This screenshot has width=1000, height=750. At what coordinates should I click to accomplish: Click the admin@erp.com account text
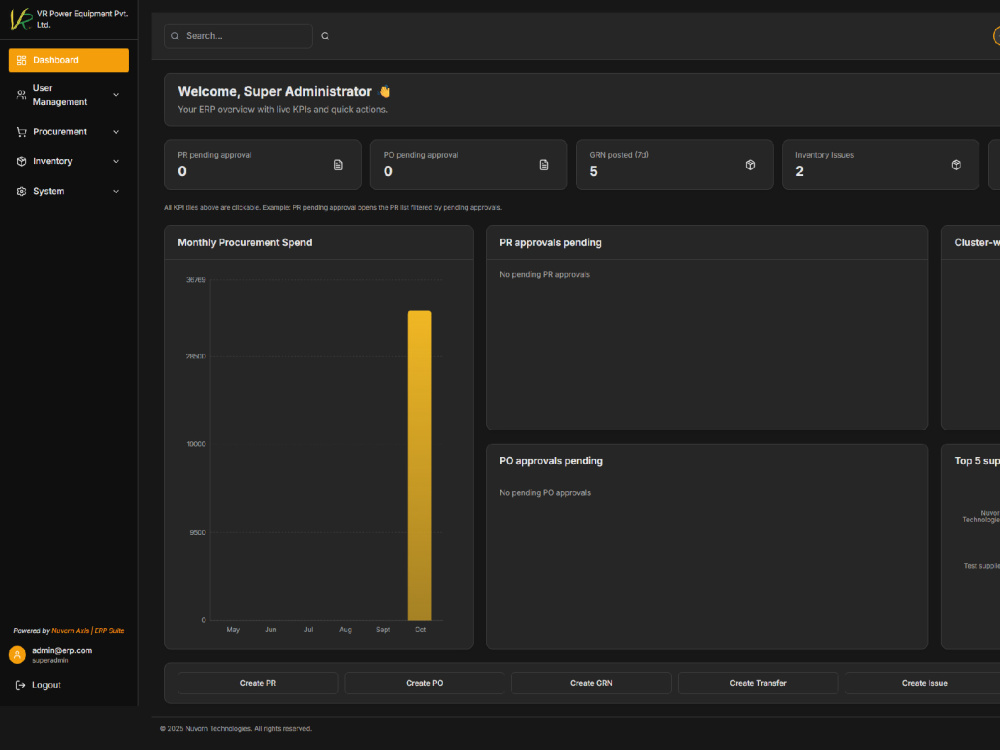(62, 651)
